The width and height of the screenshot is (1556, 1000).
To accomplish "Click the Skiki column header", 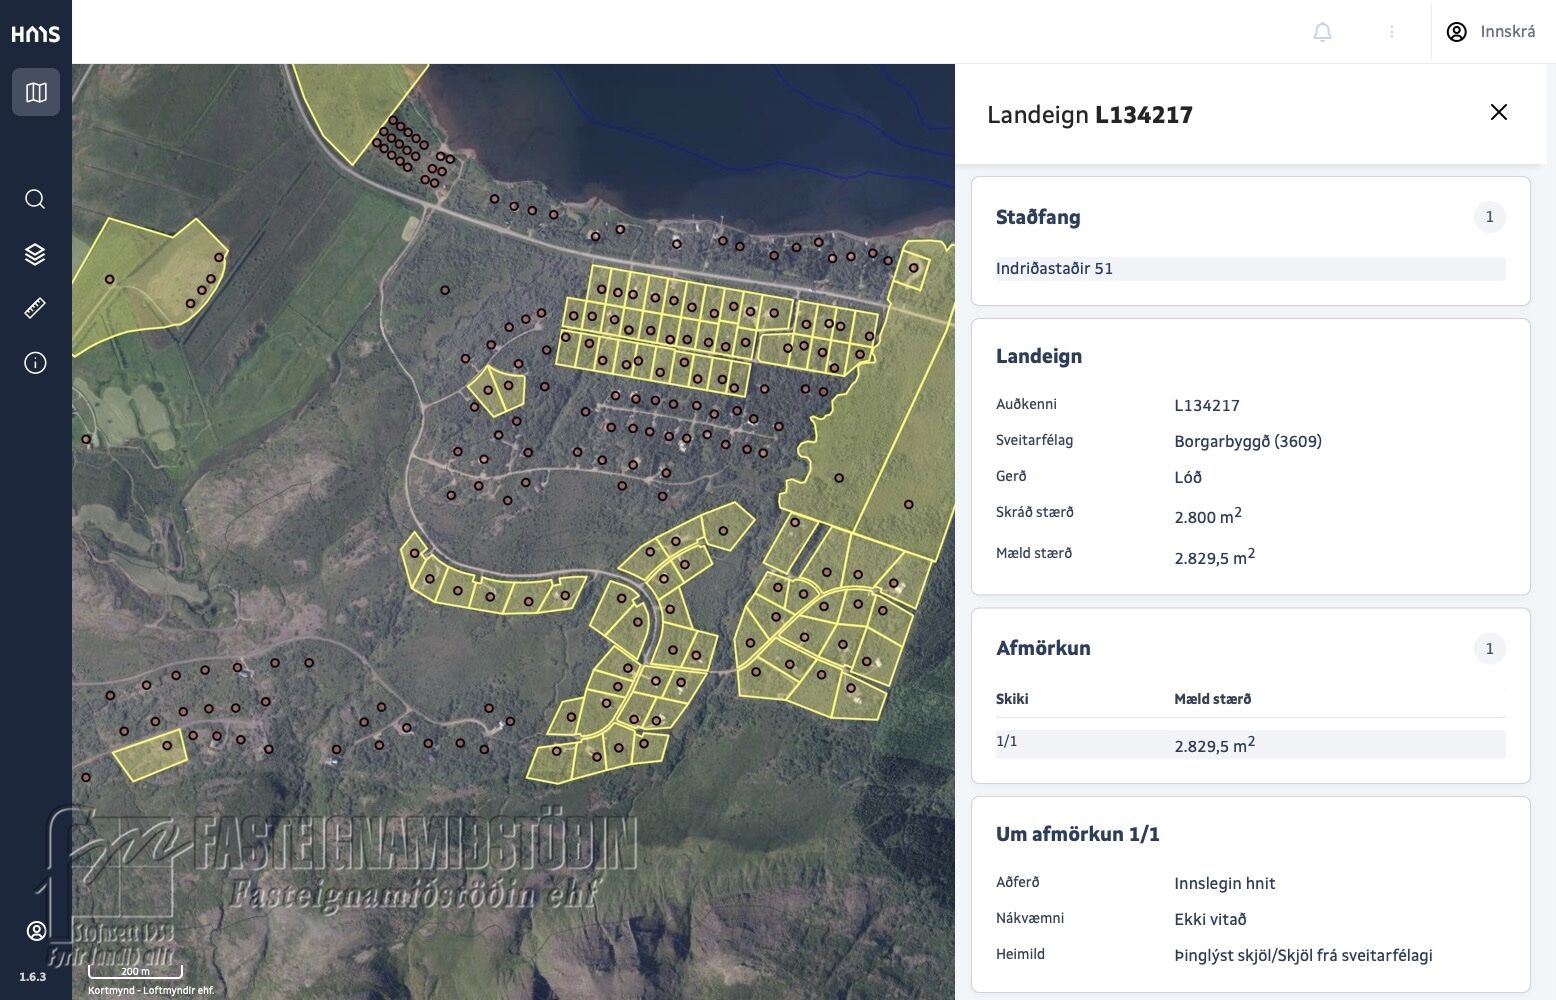I will [x=1012, y=699].
